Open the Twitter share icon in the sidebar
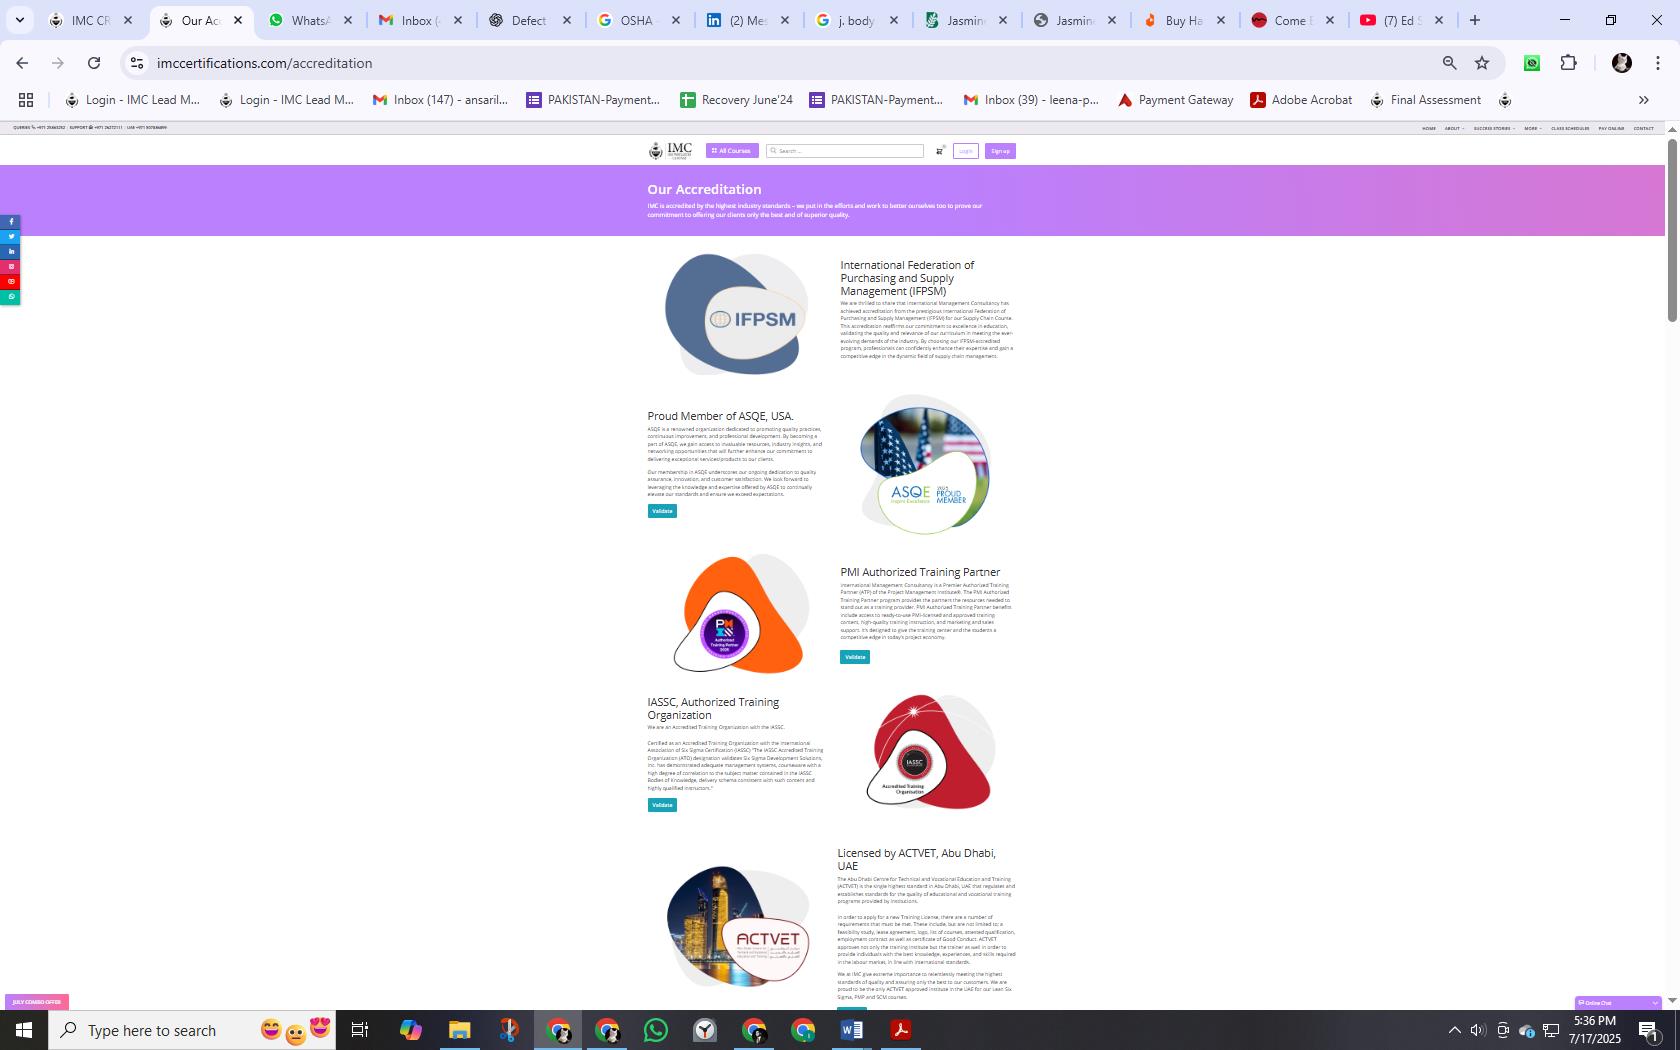 (10, 237)
